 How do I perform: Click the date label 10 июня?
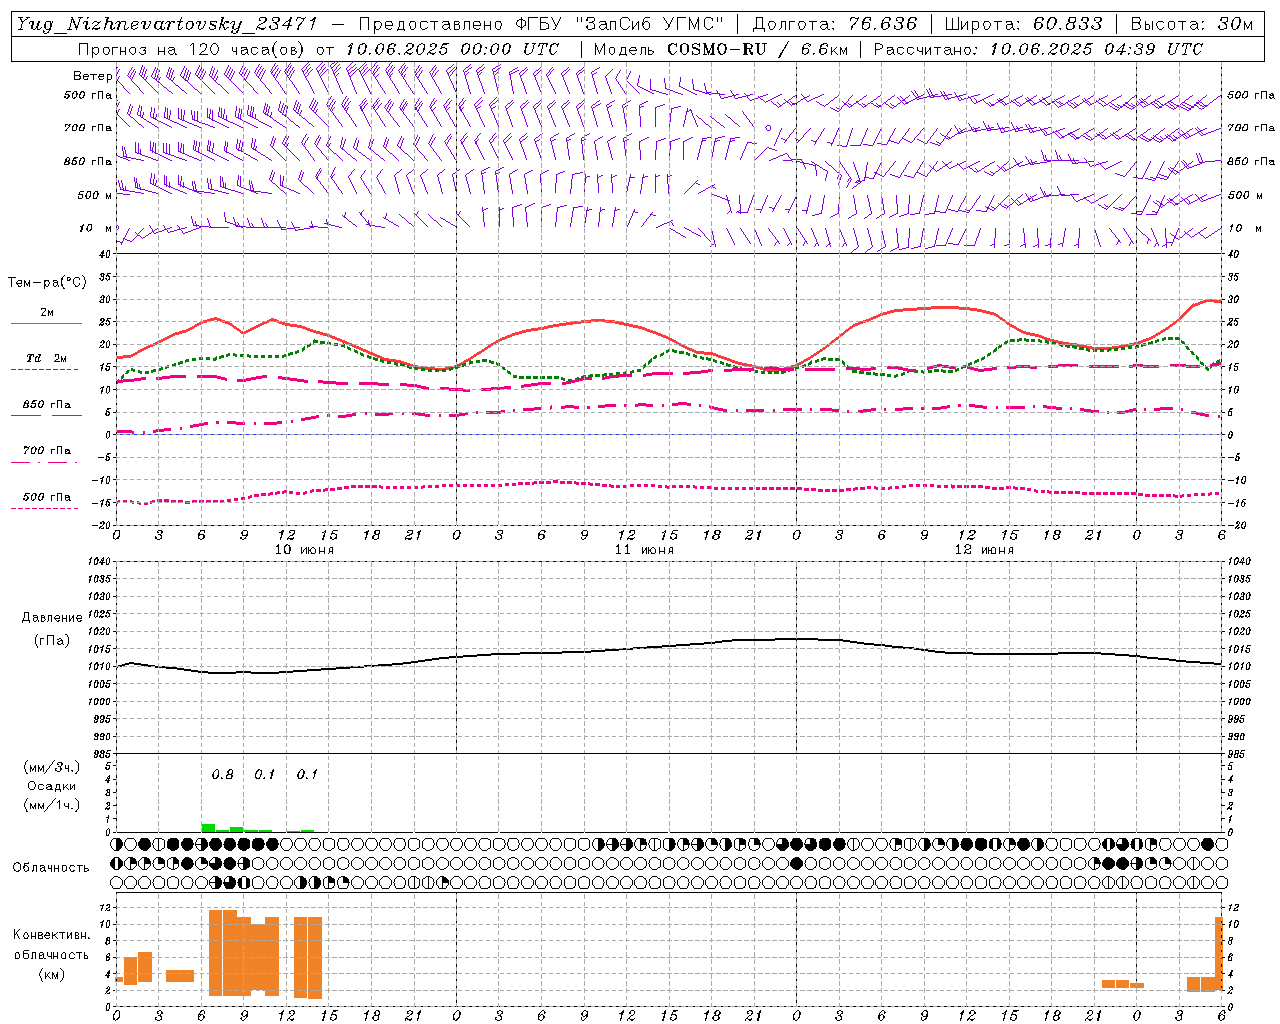click(x=304, y=550)
